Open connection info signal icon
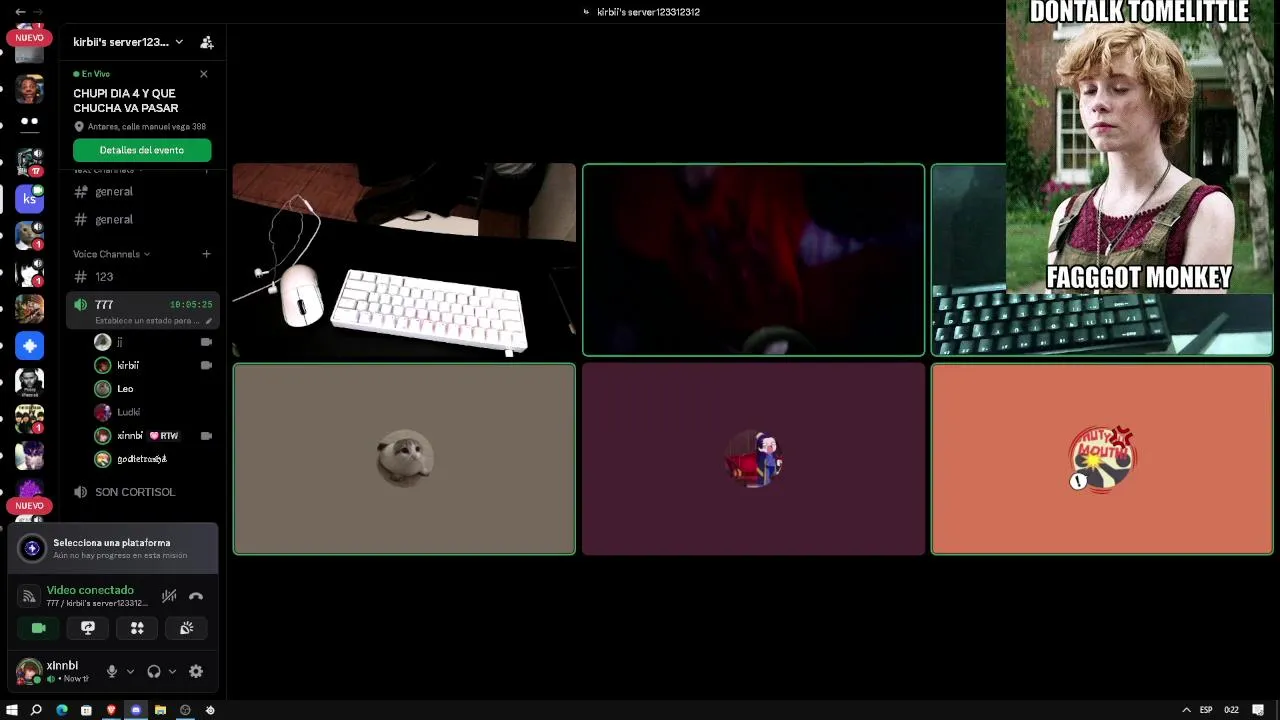1280x720 pixels. [x=29, y=596]
